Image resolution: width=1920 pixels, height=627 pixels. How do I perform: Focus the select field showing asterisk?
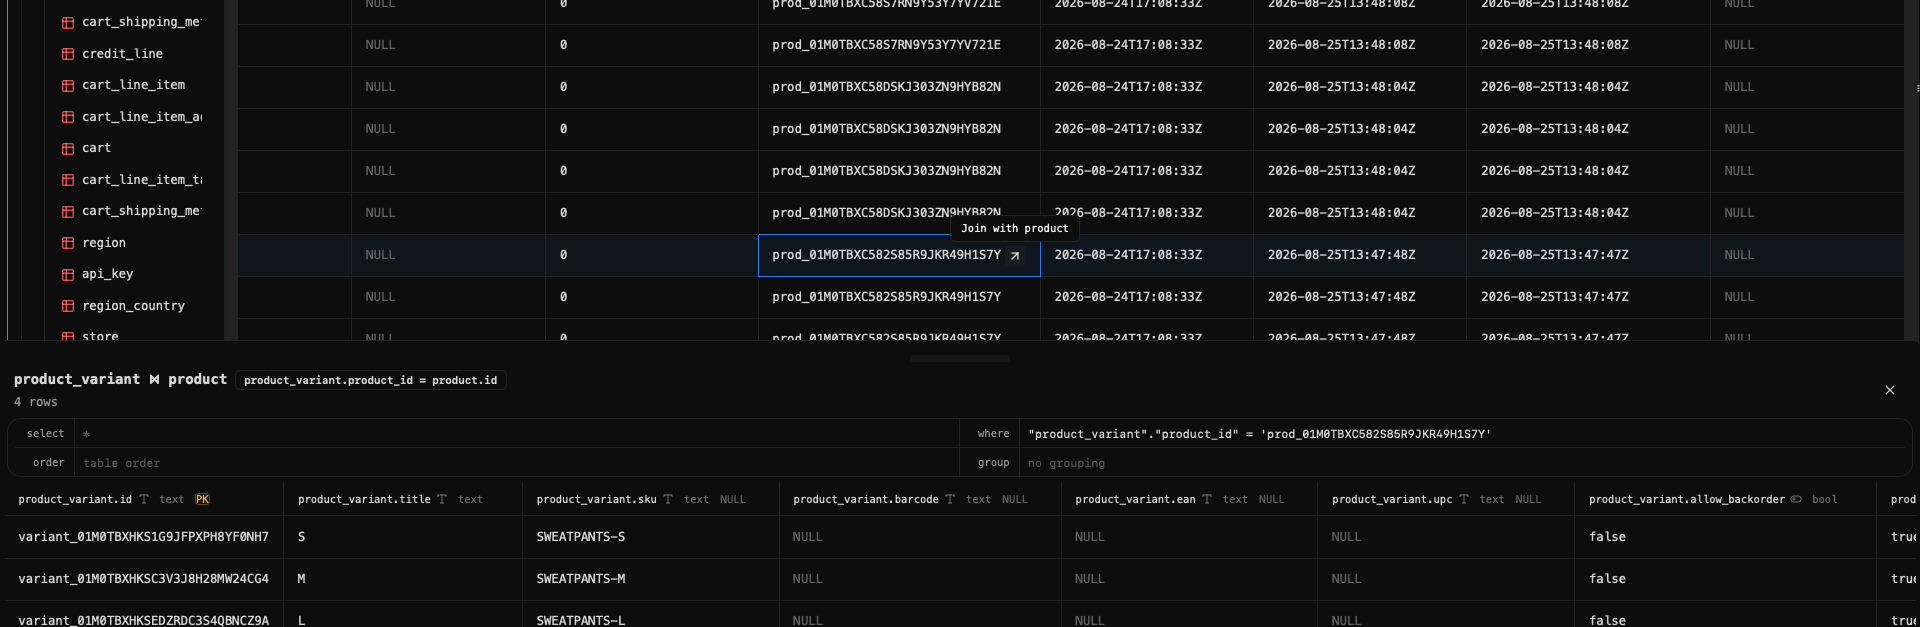point(516,434)
